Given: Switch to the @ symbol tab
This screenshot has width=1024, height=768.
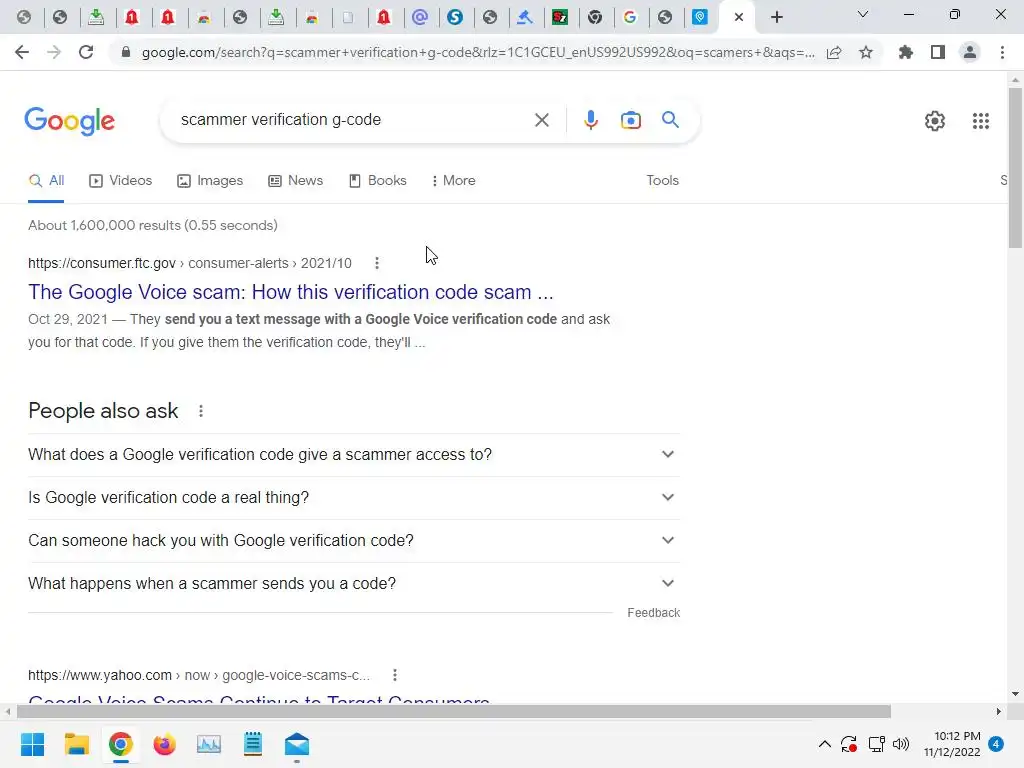Looking at the screenshot, I should point(420,17).
